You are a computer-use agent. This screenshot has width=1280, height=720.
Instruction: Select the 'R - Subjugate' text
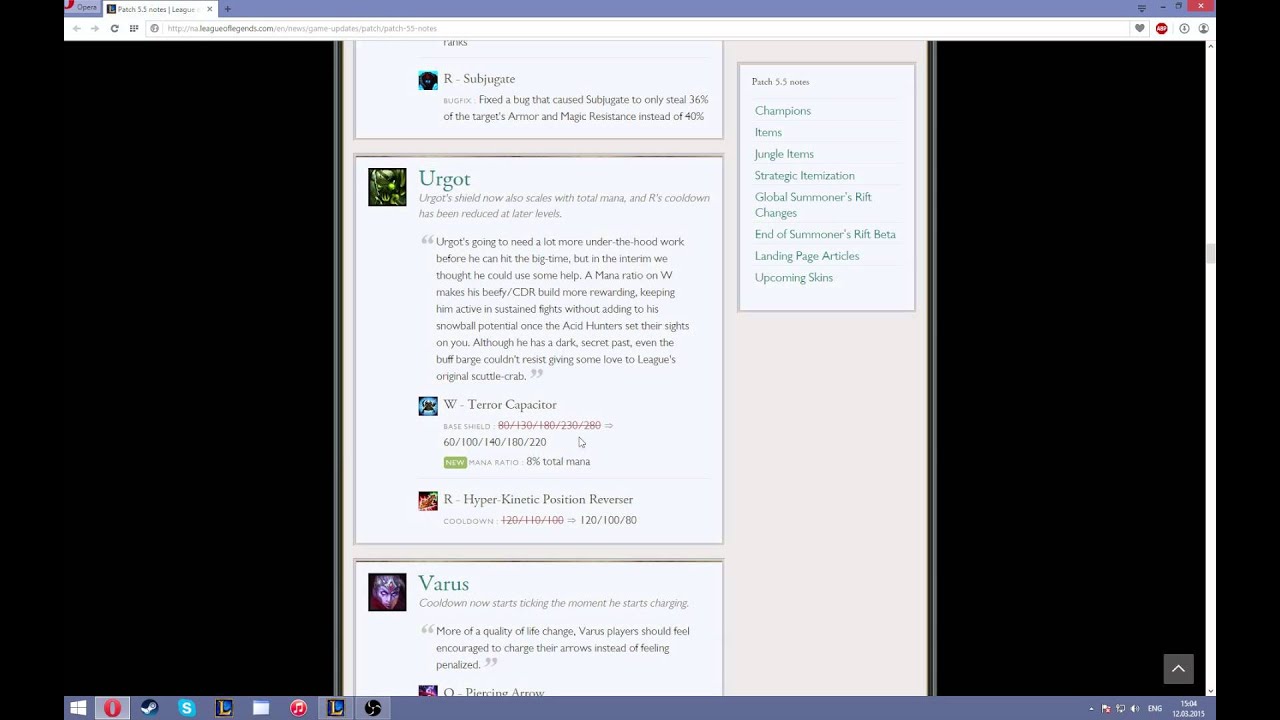point(479,78)
